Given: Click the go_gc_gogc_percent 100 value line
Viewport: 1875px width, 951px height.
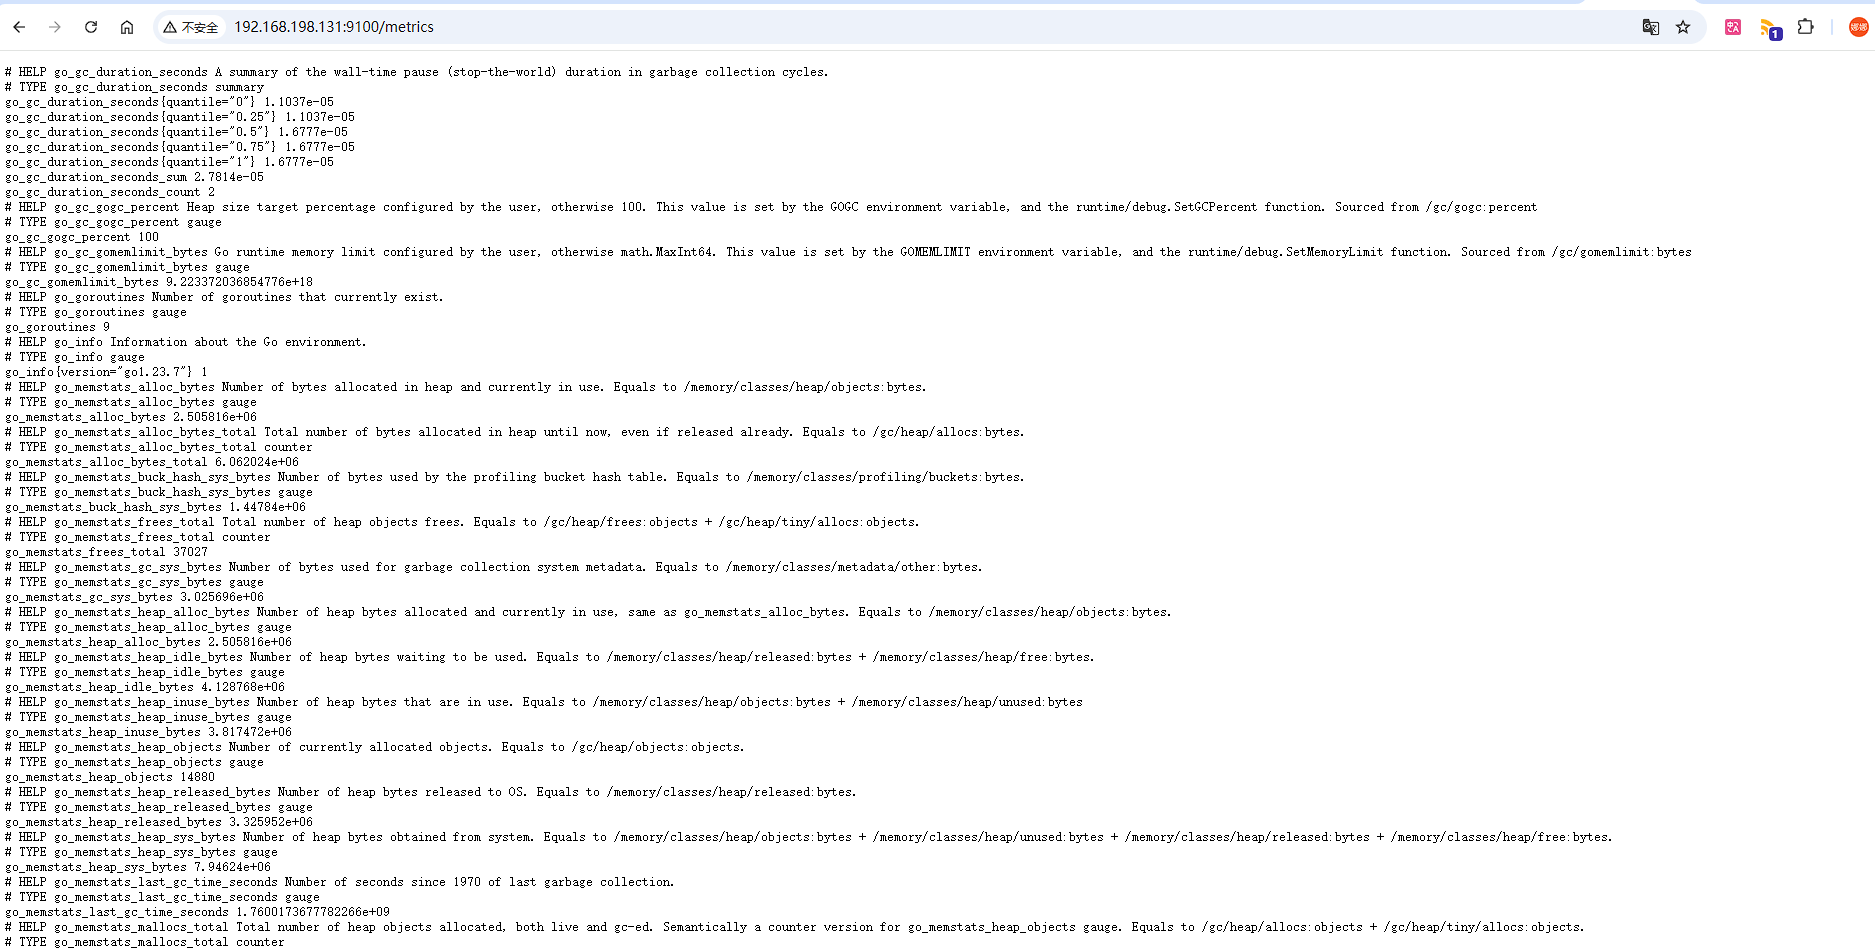Looking at the screenshot, I should [x=82, y=237].
